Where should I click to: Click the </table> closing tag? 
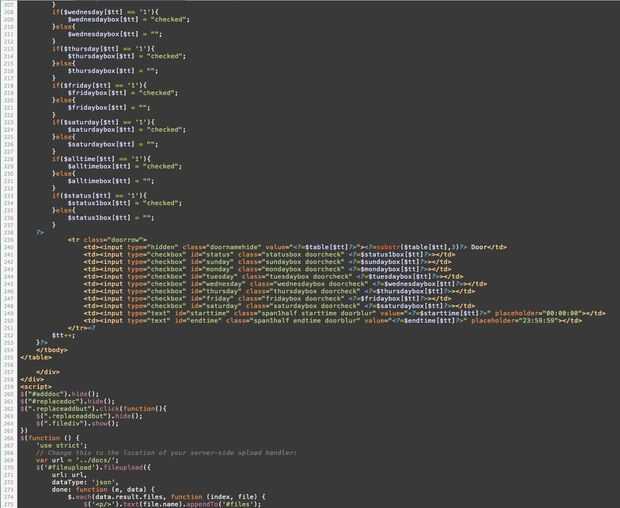[36, 357]
